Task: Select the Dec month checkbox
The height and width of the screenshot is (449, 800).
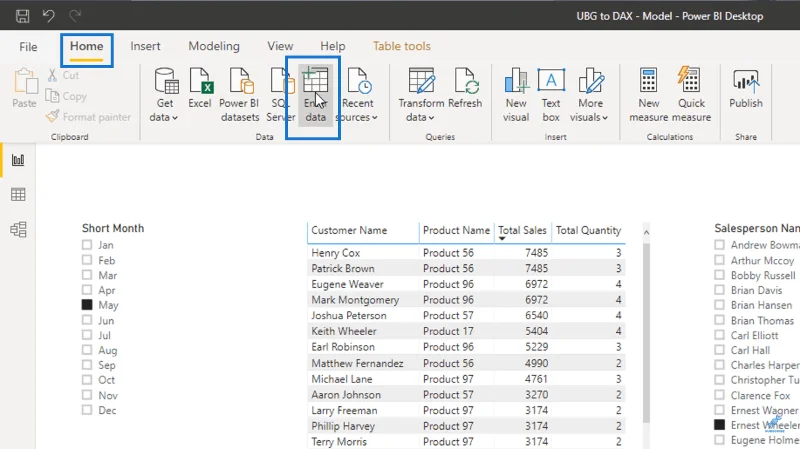Action: (87, 410)
